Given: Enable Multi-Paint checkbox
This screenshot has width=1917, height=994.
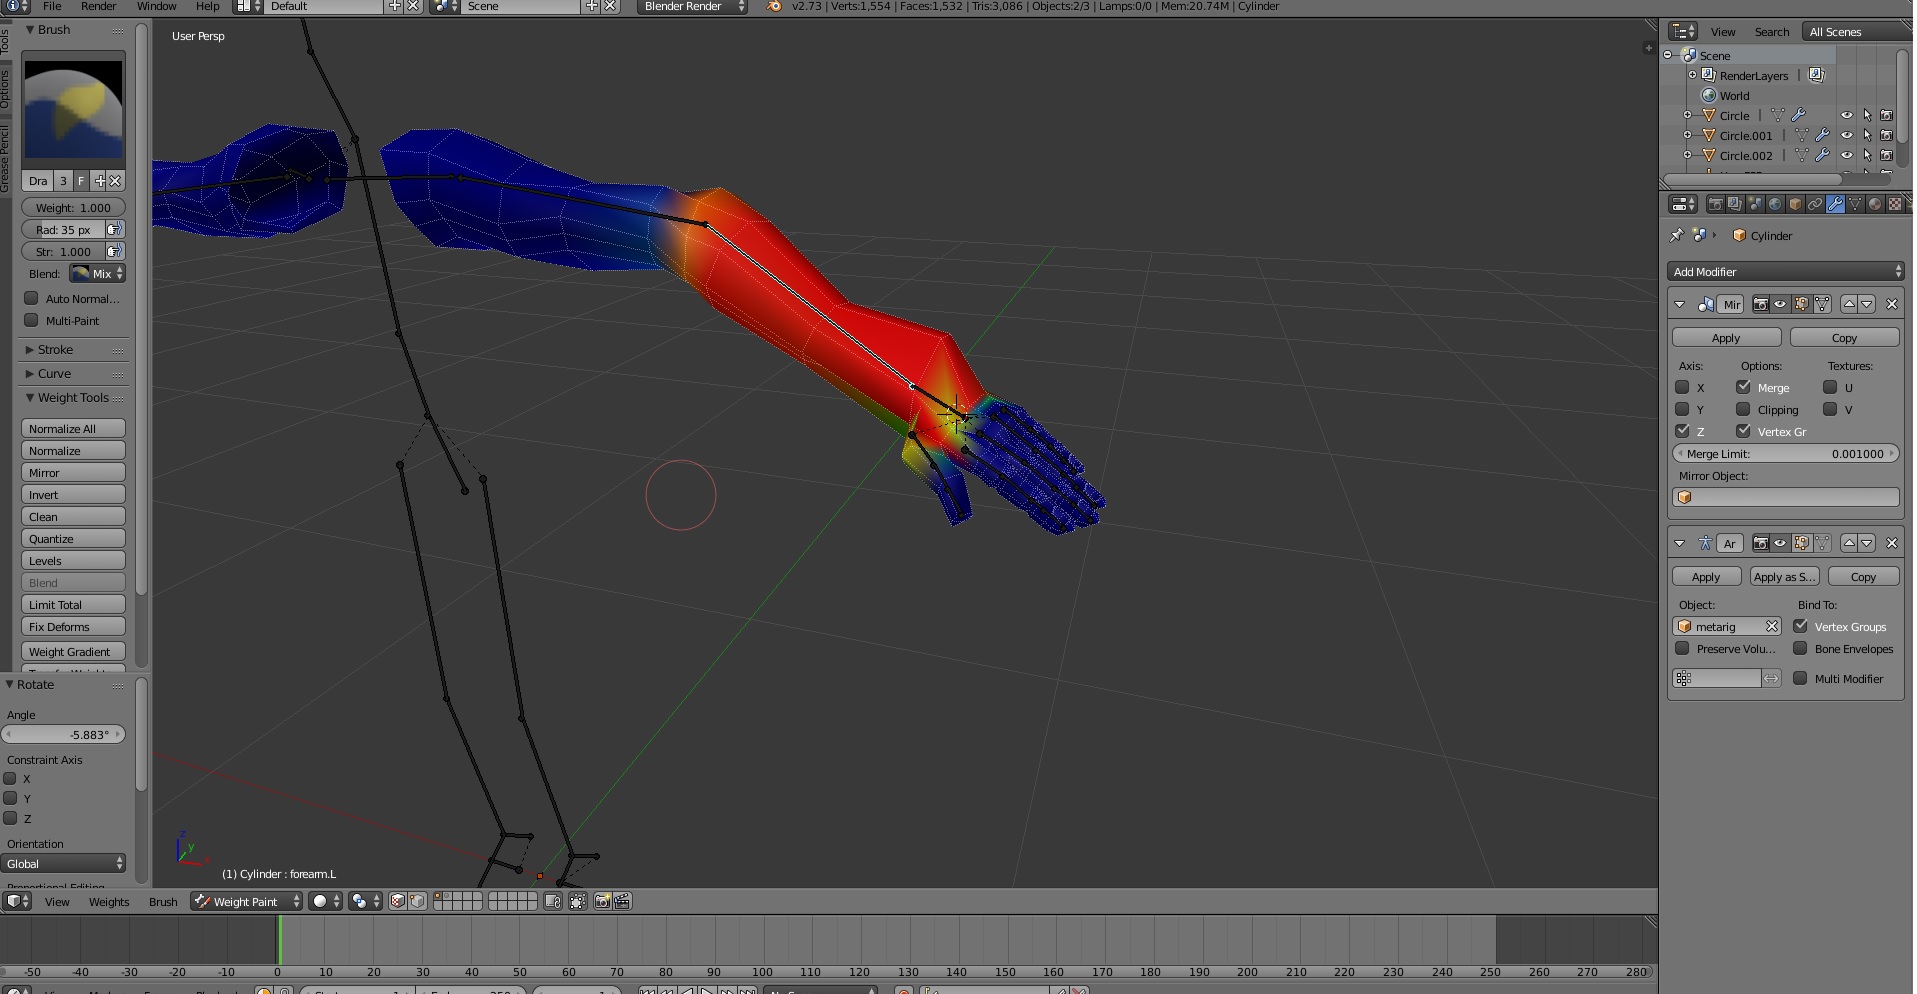Looking at the screenshot, I should pyautogui.click(x=32, y=321).
